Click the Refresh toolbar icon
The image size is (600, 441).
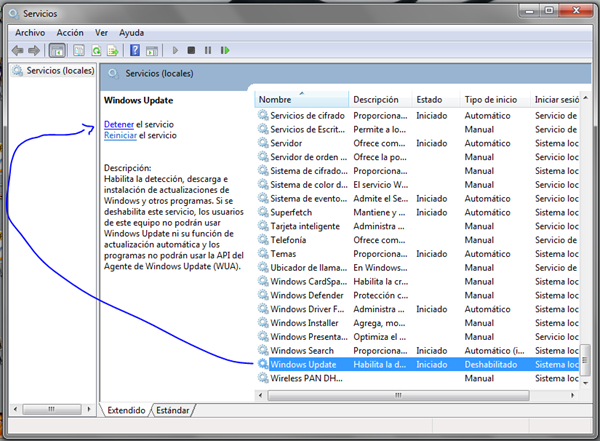[97, 50]
